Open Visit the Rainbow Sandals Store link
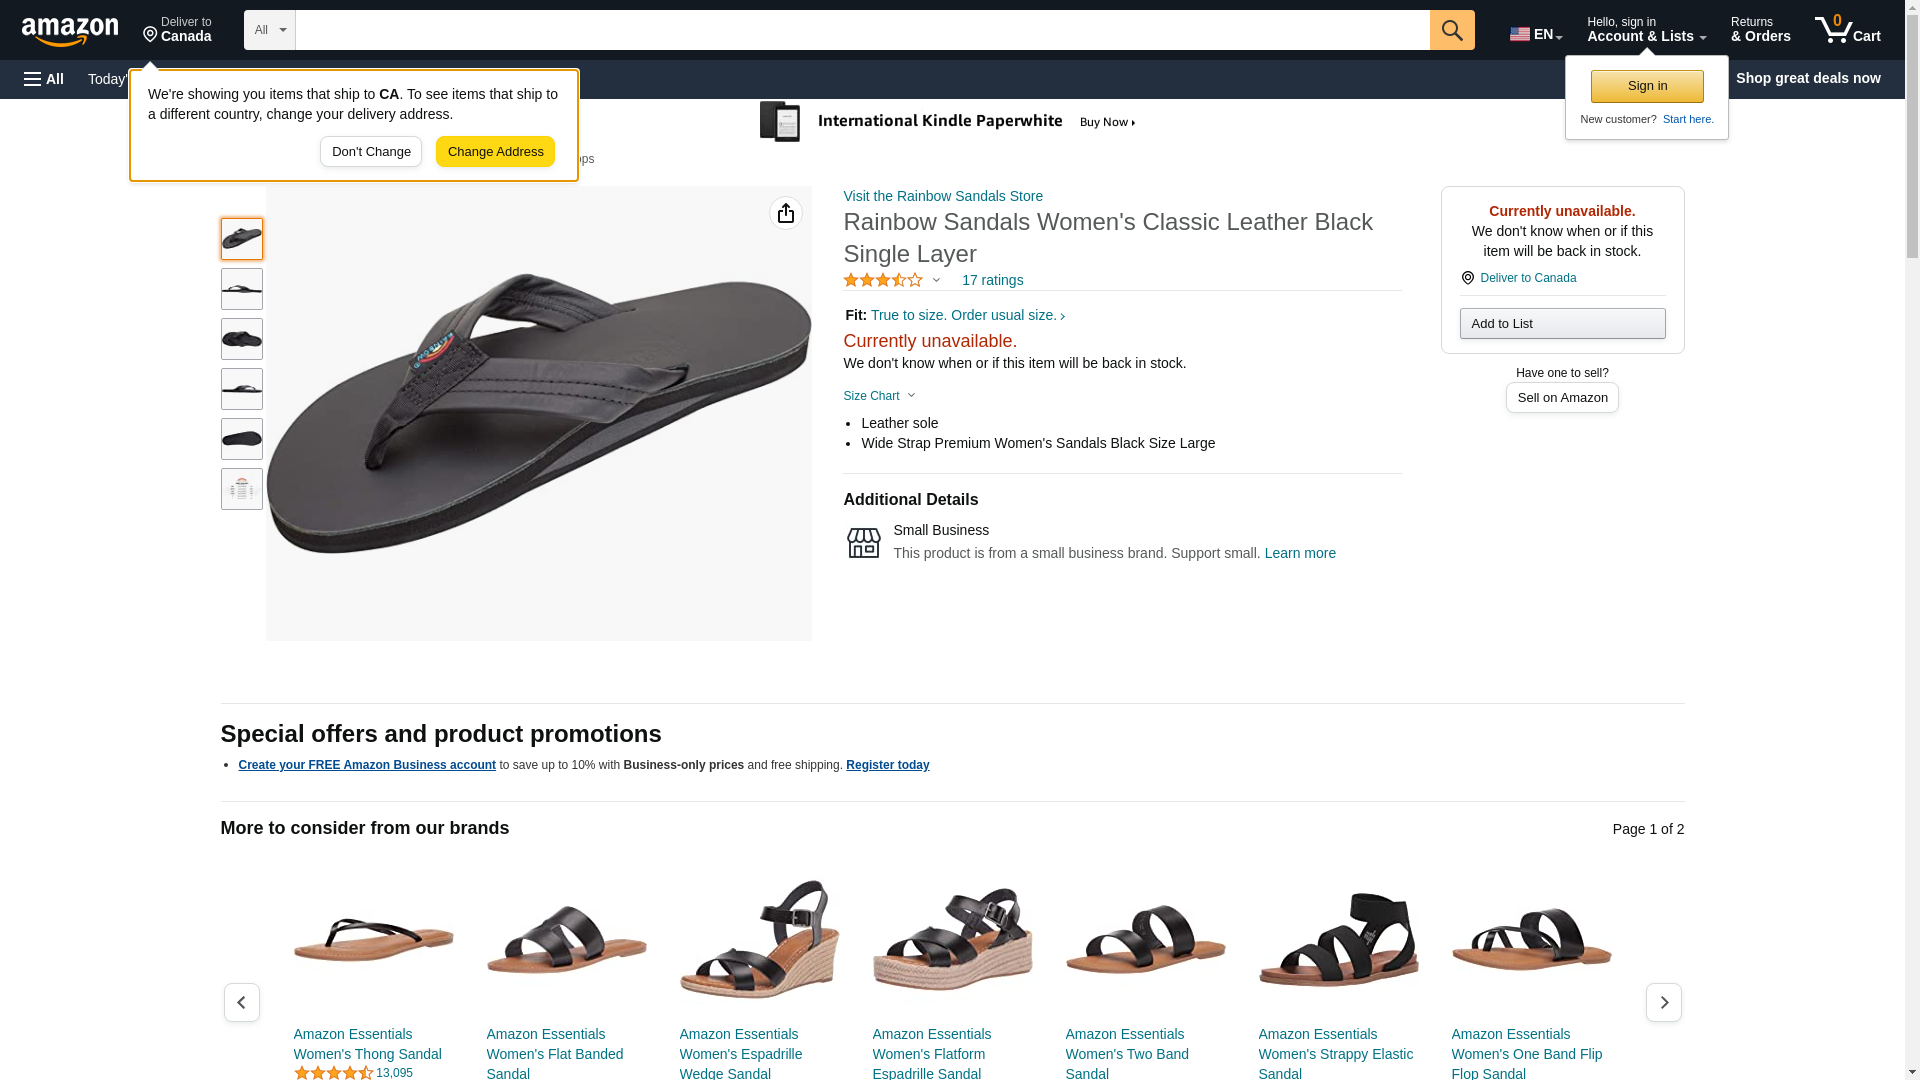This screenshot has width=1920, height=1080. [x=943, y=196]
